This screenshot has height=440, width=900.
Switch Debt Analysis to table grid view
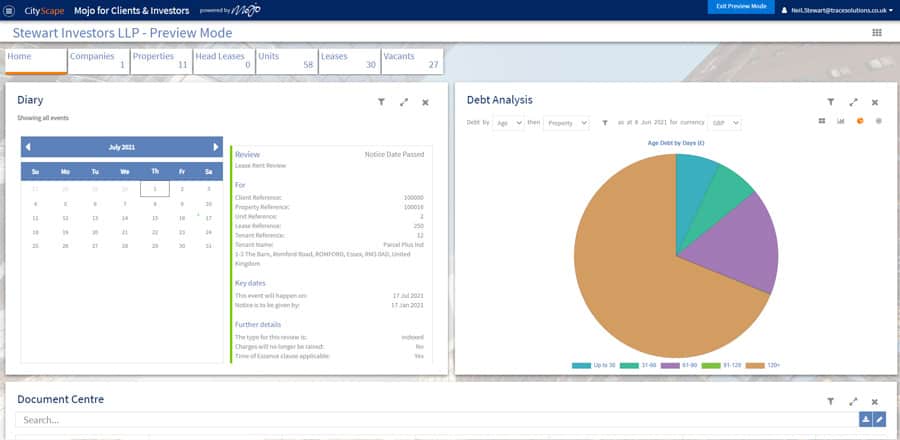tap(821, 121)
